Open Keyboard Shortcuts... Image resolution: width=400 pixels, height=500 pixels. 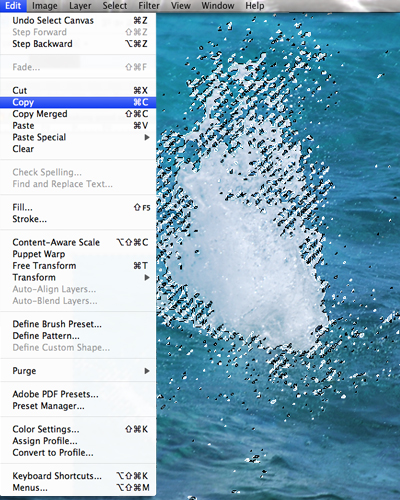coord(78,476)
